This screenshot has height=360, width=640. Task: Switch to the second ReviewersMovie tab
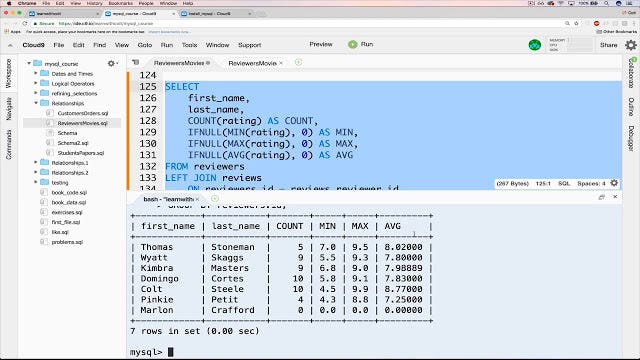252,63
